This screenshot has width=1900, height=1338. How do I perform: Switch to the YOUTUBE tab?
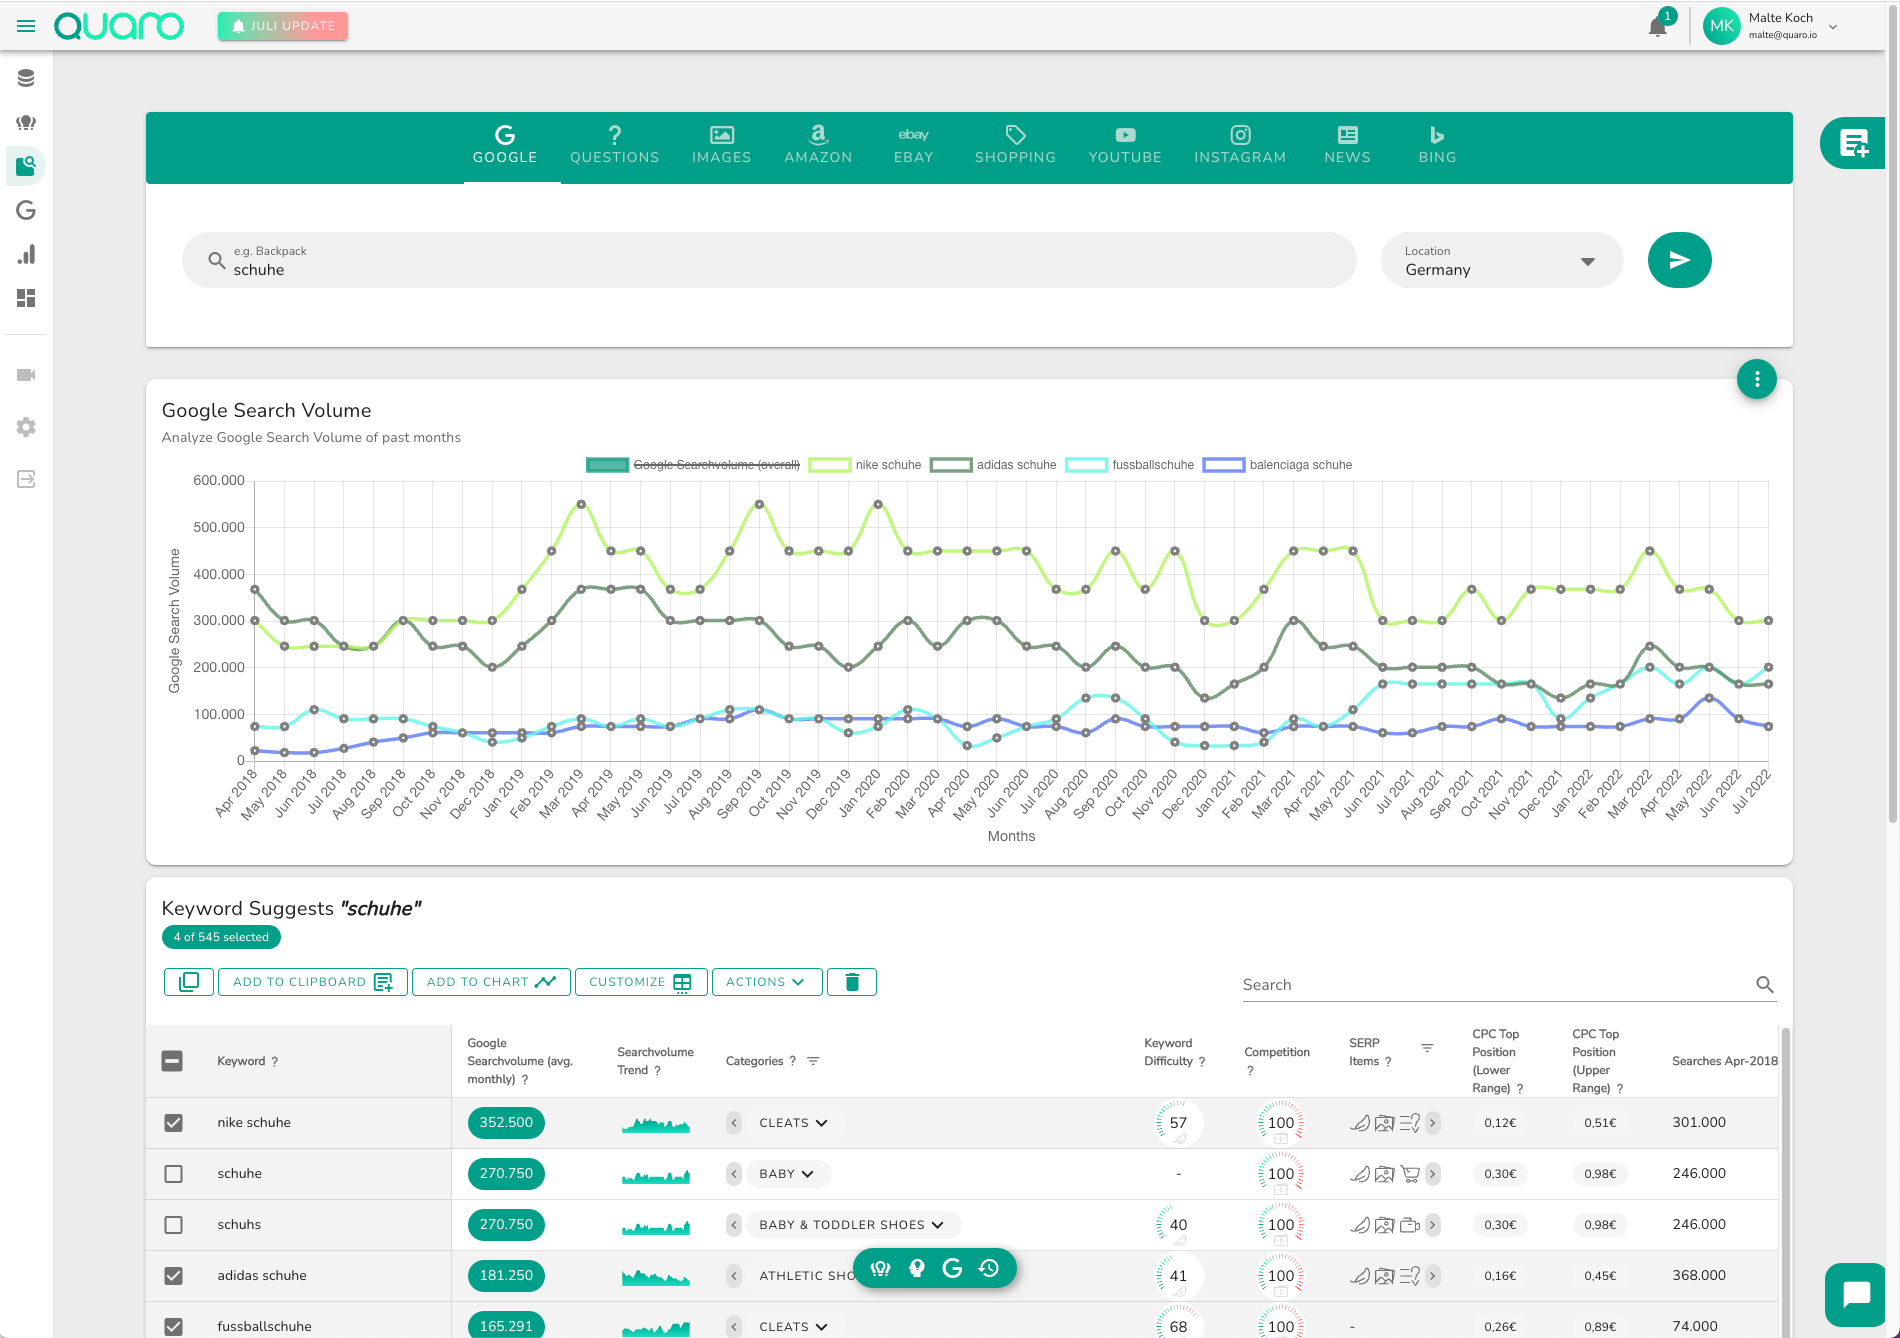click(x=1125, y=146)
